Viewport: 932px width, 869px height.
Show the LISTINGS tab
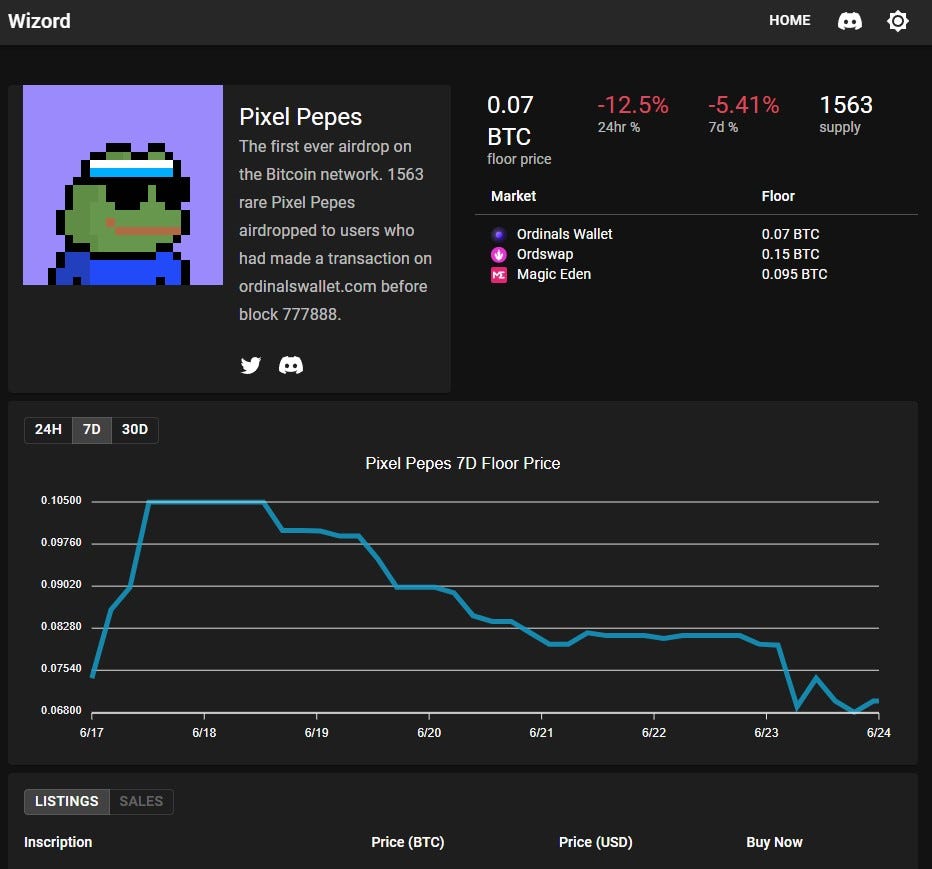pos(67,802)
